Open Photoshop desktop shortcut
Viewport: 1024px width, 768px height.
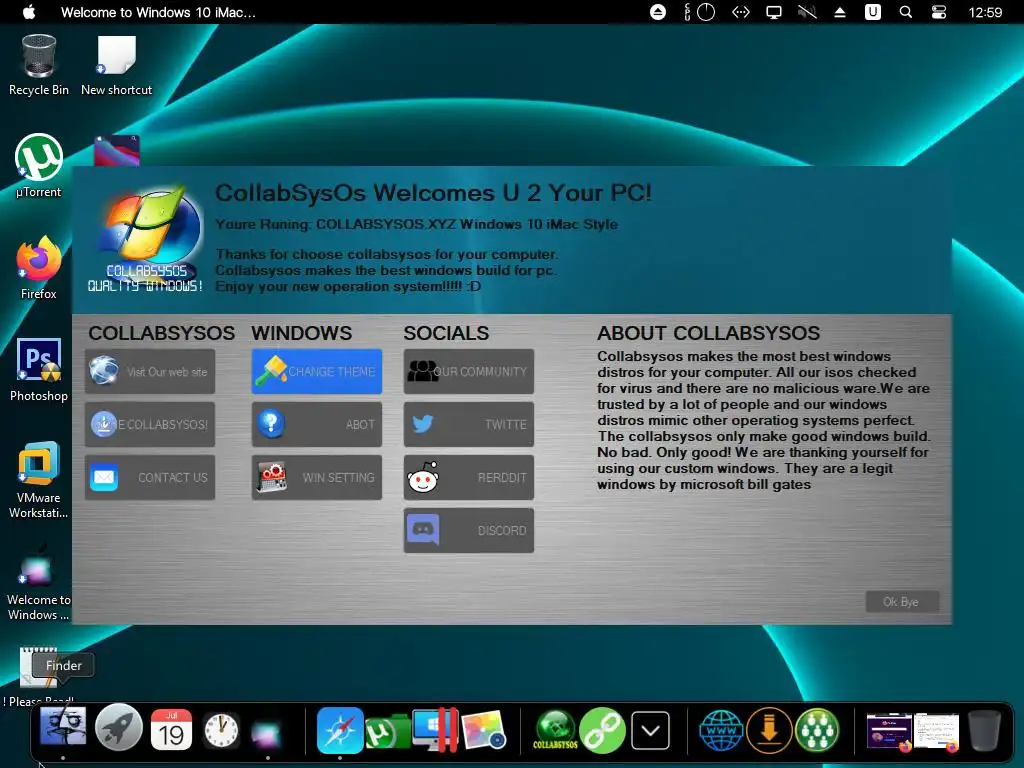(x=39, y=370)
